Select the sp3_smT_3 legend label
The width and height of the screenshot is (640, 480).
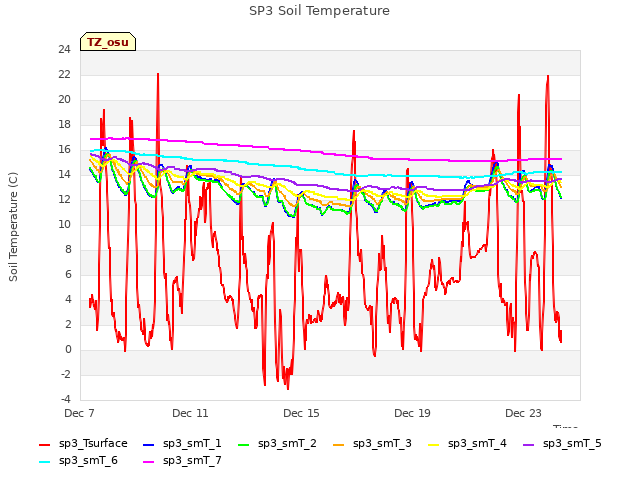coord(382,444)
